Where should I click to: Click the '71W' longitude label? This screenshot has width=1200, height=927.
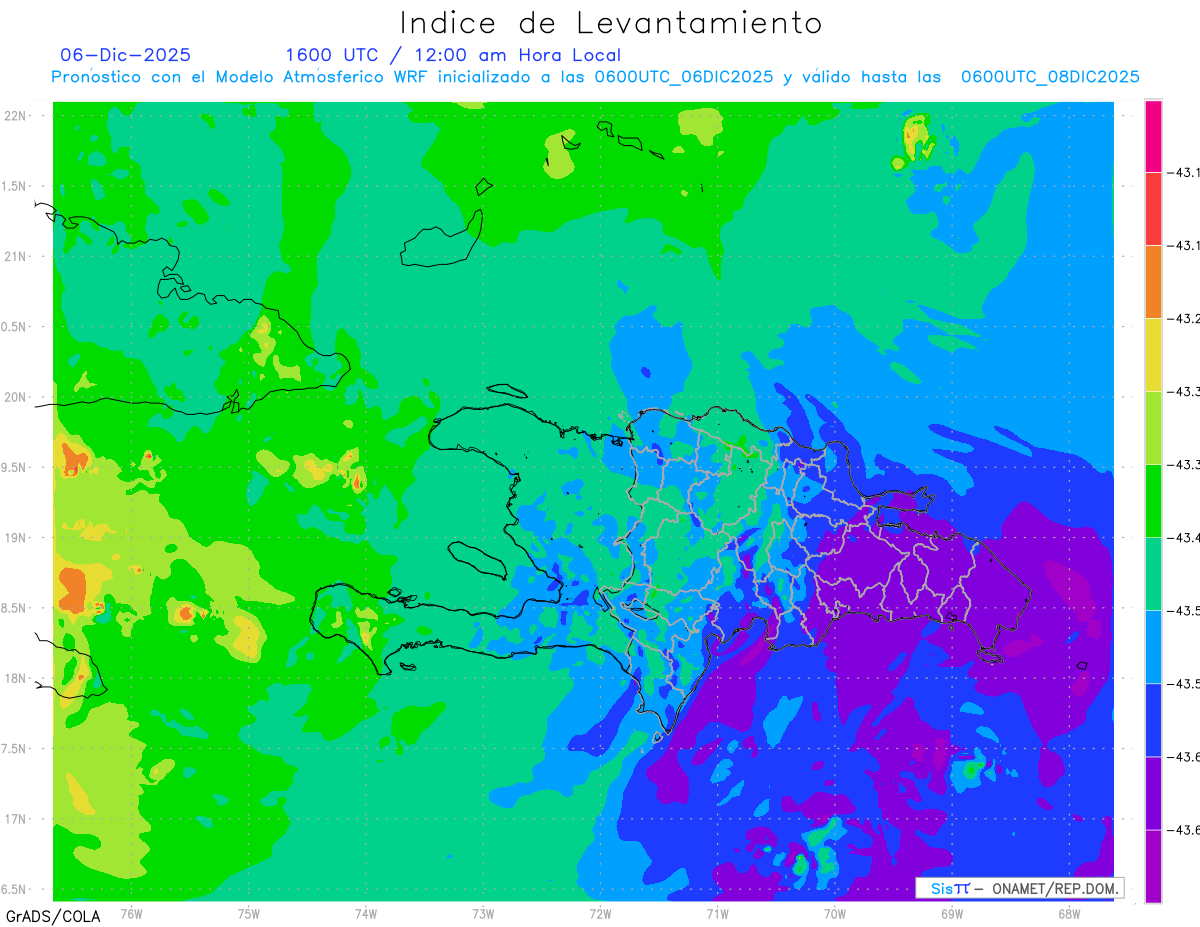[x=717, y=914]
